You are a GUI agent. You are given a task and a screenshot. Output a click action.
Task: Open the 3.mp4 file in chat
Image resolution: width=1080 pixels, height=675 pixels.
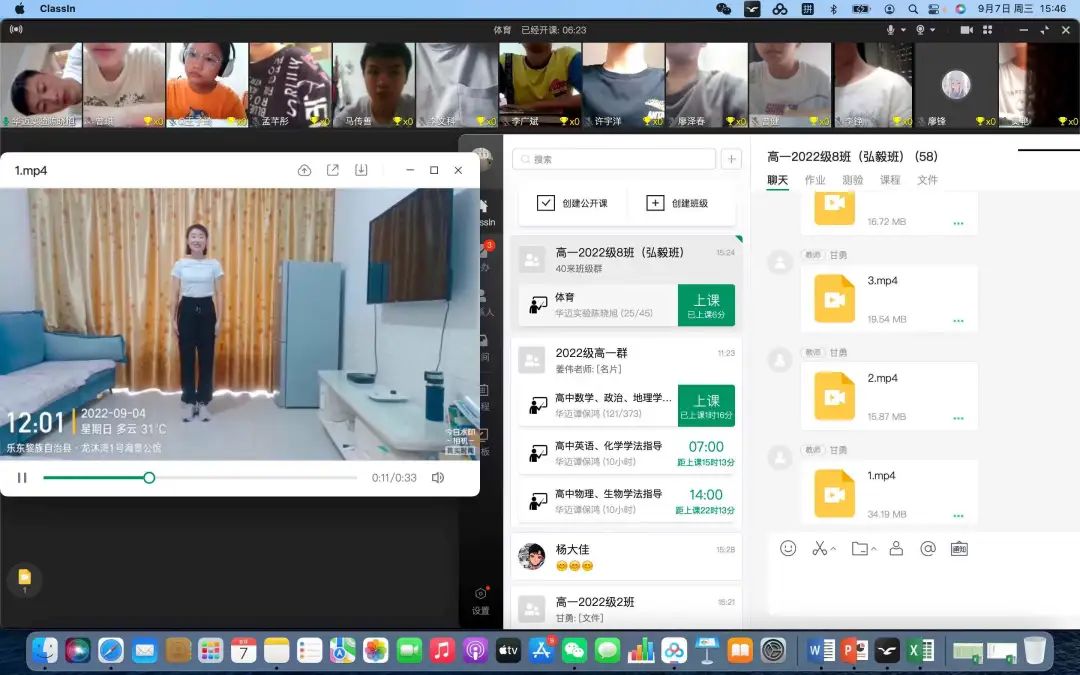point(834,297)
